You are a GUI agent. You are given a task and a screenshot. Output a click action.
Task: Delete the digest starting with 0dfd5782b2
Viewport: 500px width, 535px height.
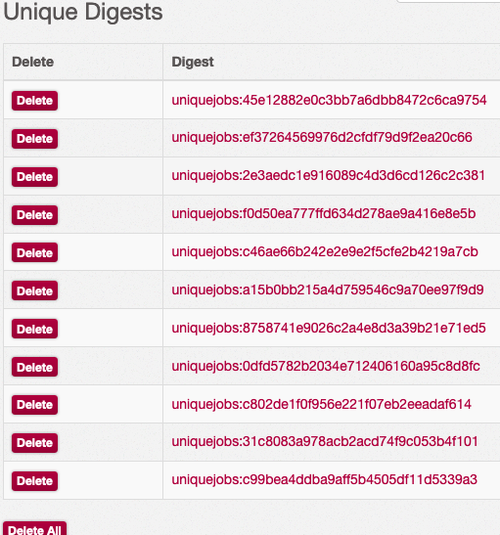(34, 367)
